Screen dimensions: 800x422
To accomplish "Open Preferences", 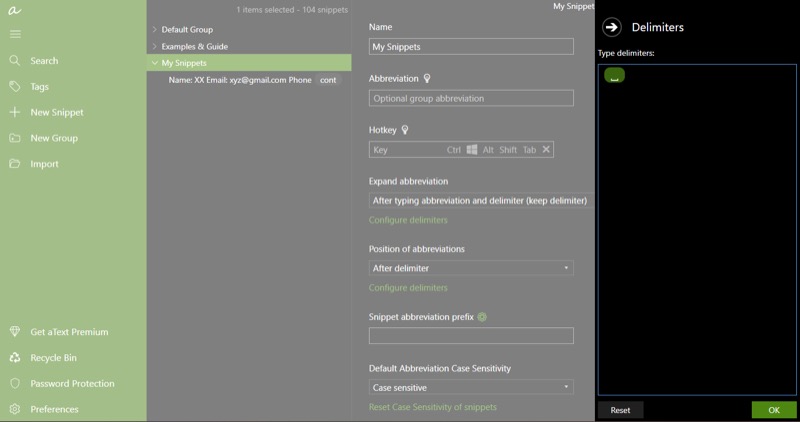I will [x=54, y=409].
